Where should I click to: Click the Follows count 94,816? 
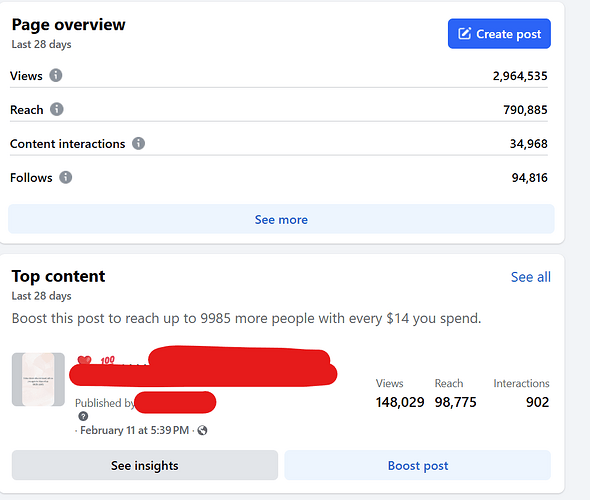click(x=529, y=178)
